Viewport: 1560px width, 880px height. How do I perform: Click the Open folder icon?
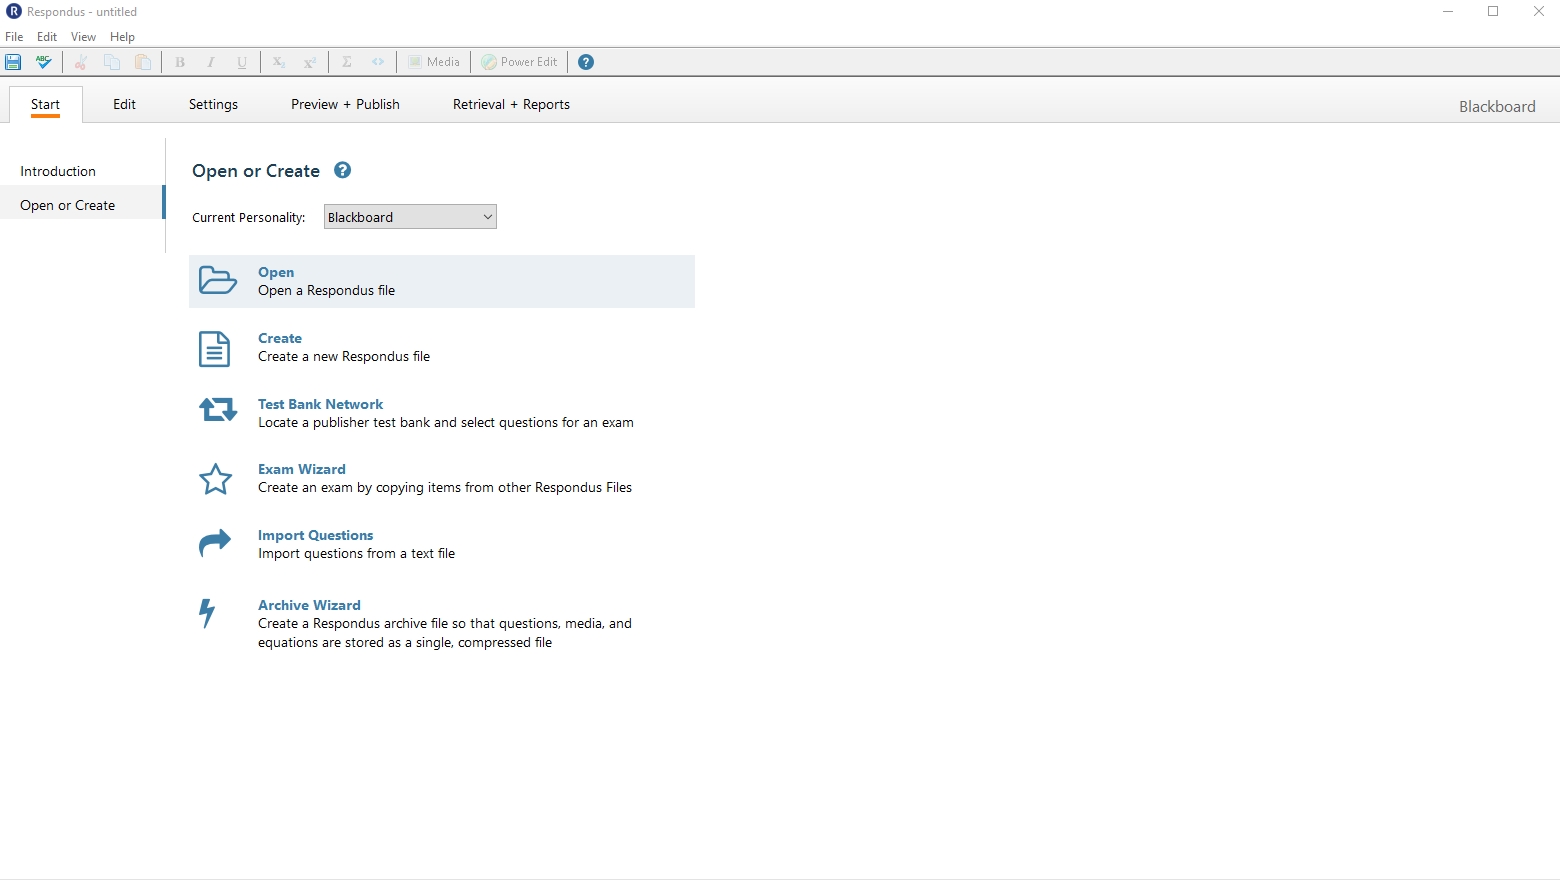(x=217, y=281)
